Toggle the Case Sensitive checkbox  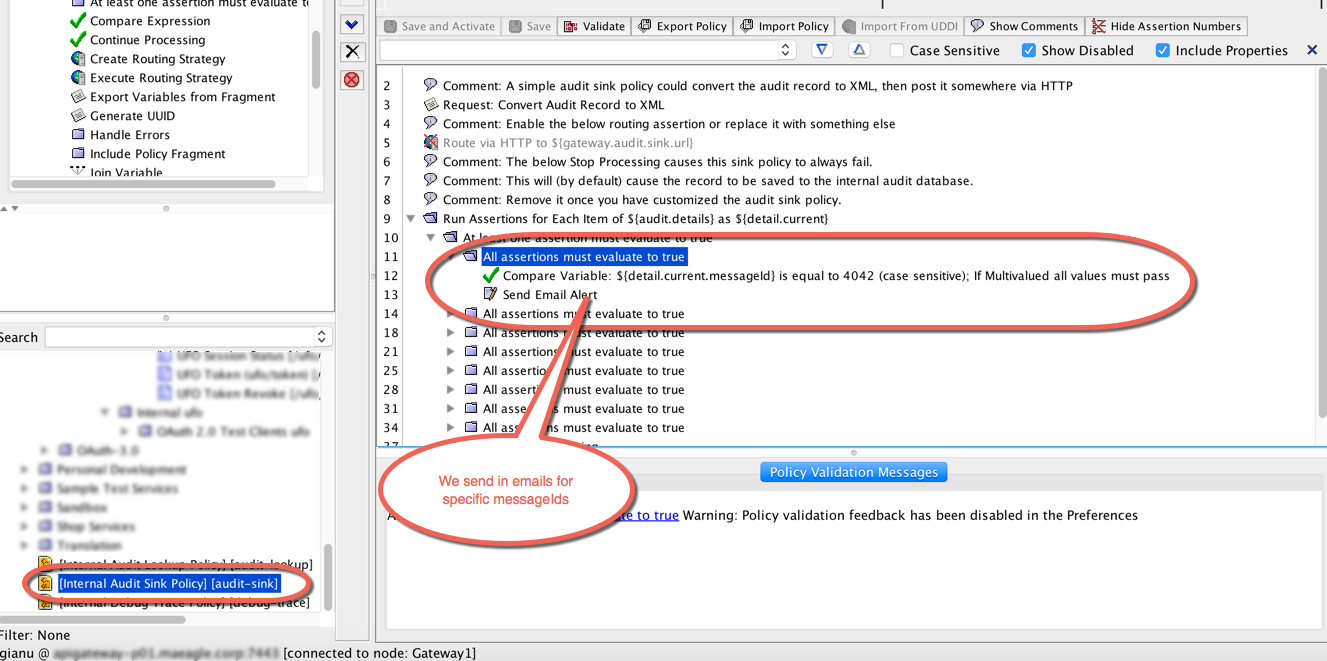tap(896, 50)
